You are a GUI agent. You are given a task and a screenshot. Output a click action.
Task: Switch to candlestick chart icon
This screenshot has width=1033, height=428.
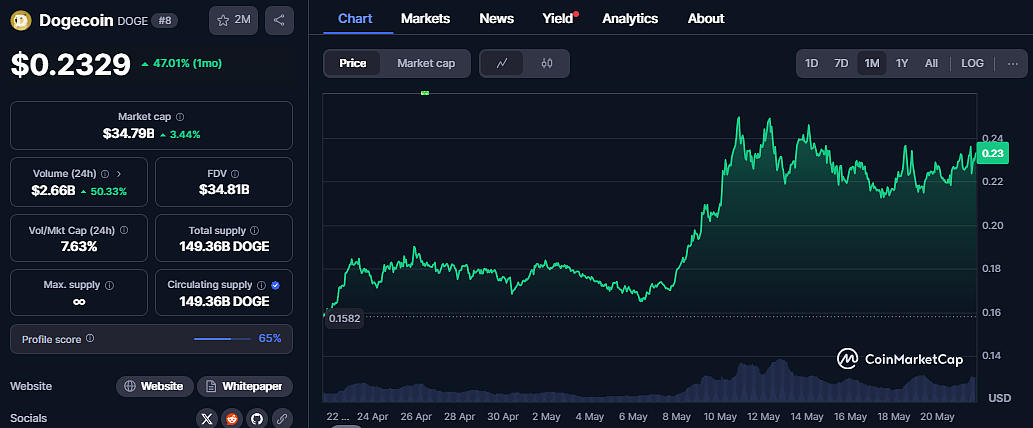click(547, 63)
